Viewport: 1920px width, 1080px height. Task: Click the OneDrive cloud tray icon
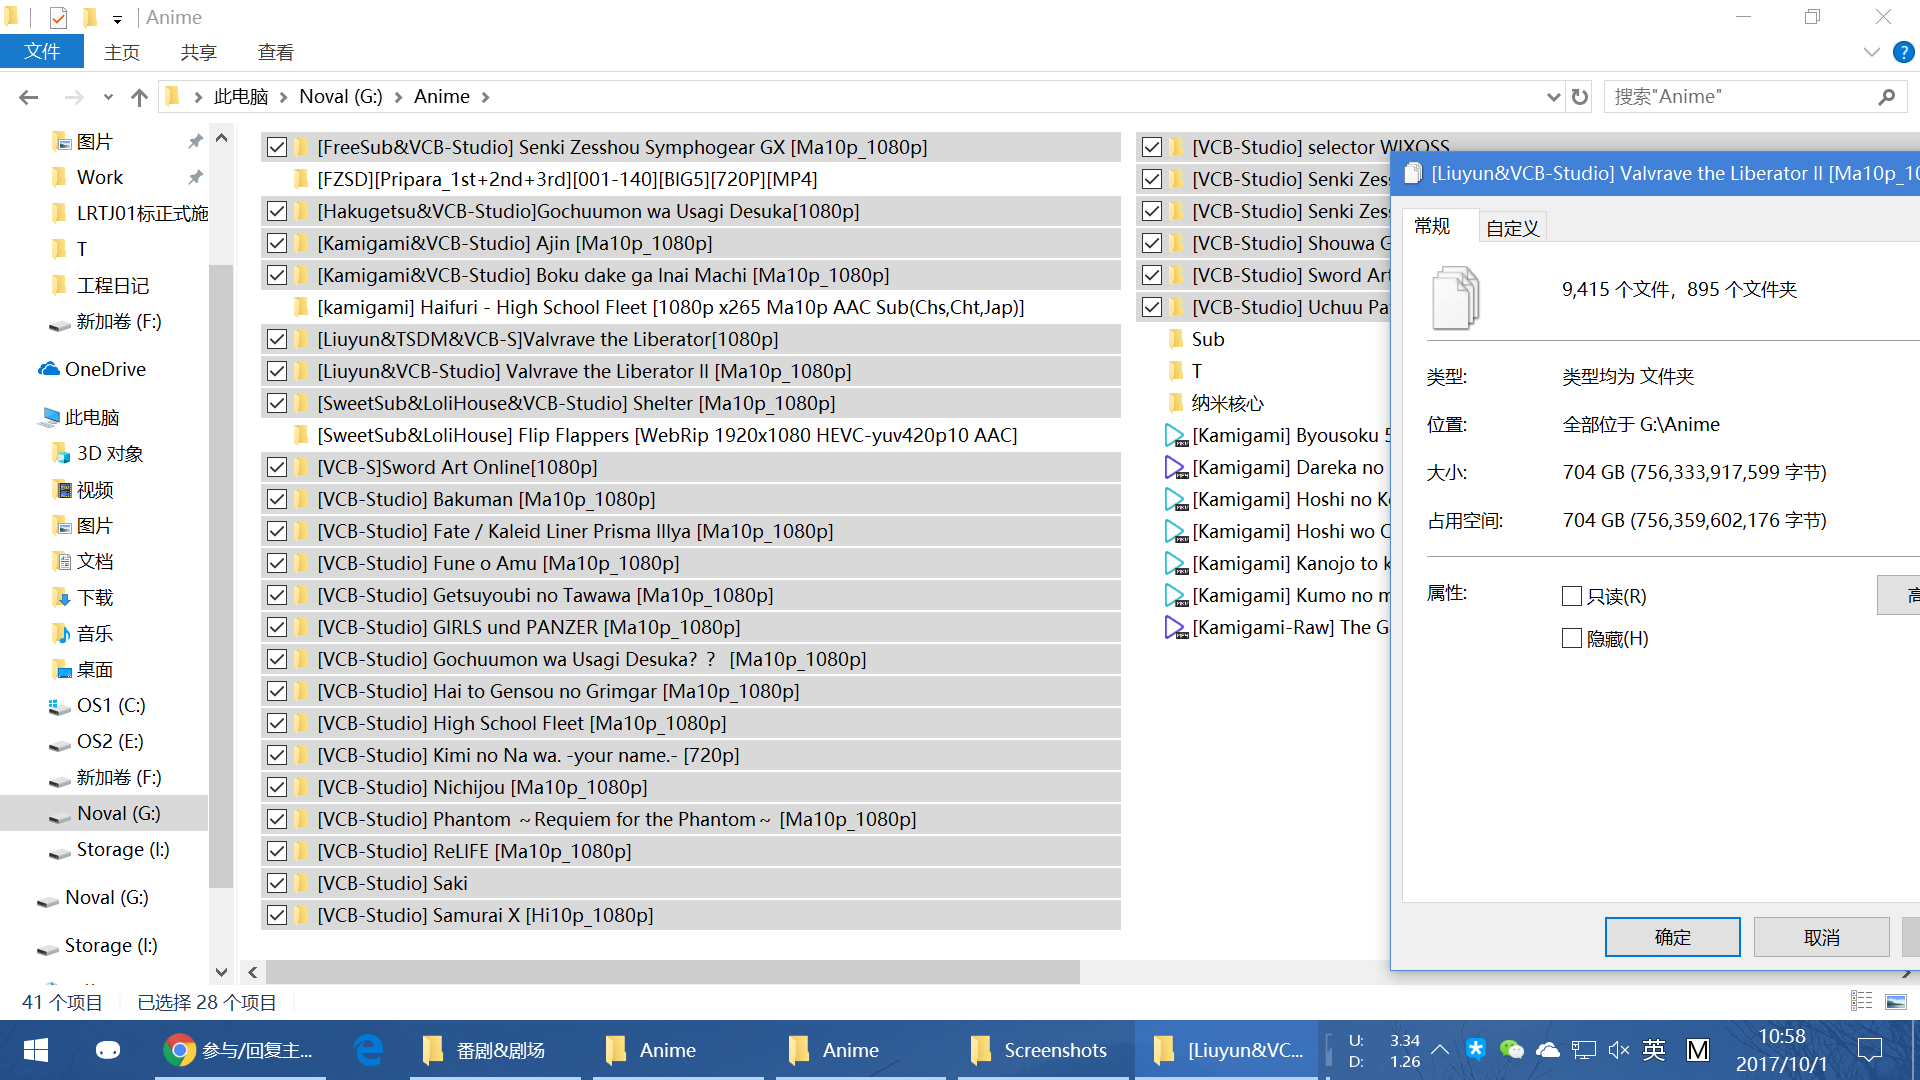tap(1548, 1050)
